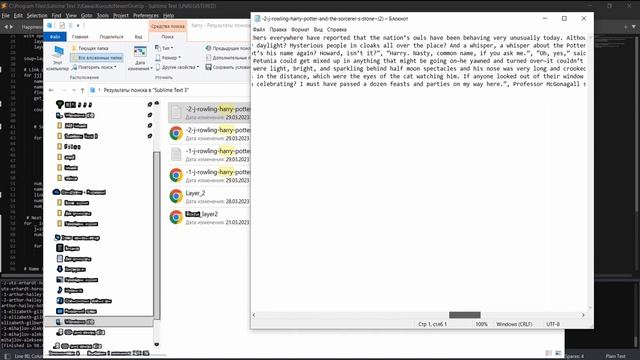Select first '-2-j-rowling-harry-potter' text file icon
640x360 pixels.
[176, 112]
